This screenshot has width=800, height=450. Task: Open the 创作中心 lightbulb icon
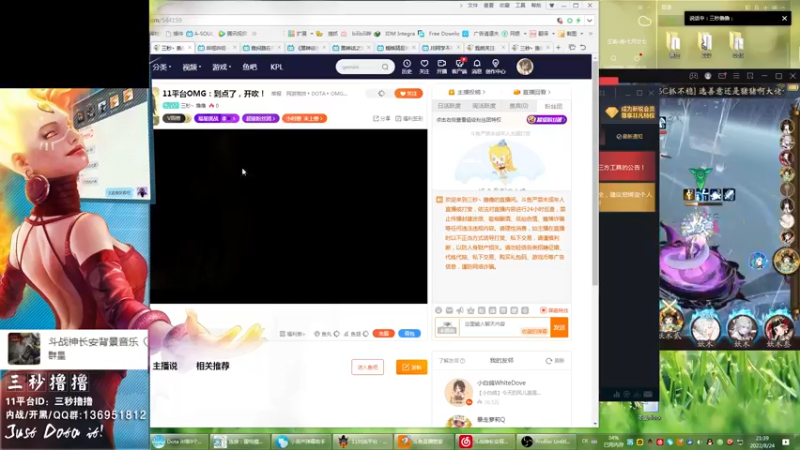click(495, 64)
